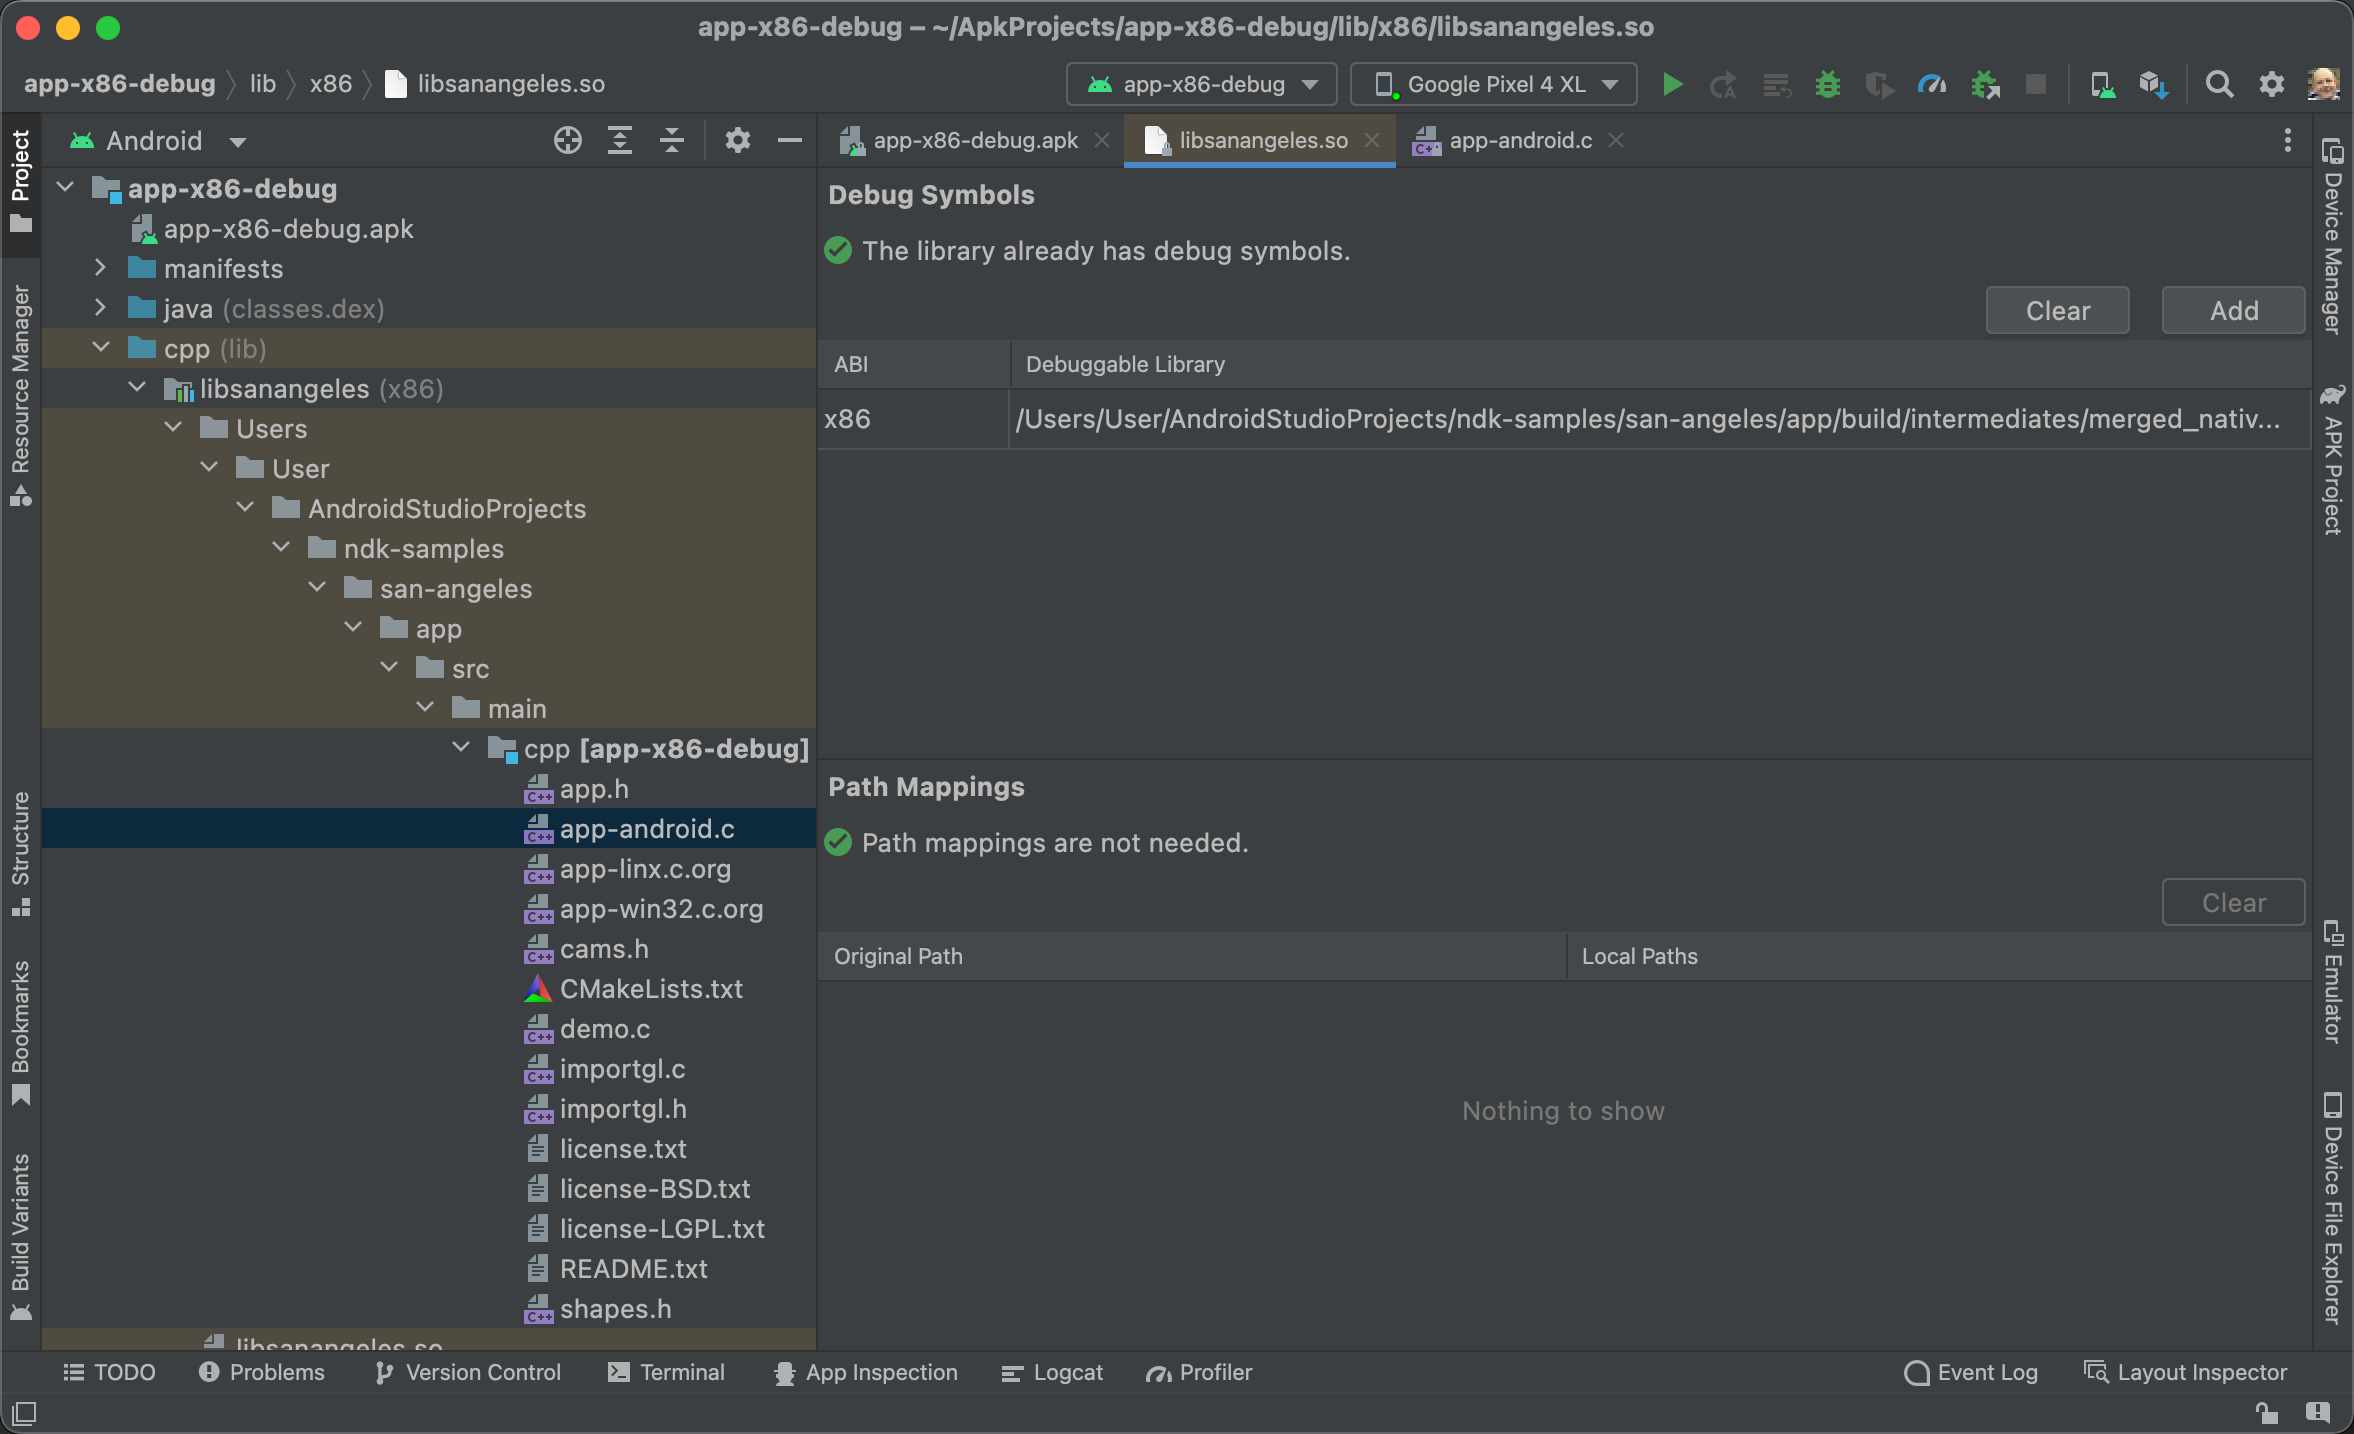Image resolution: width=2354 pixels, height=1434 pixels.
Task: Click the Add button for debug symbols
Action: click(x=2233, y=309)
